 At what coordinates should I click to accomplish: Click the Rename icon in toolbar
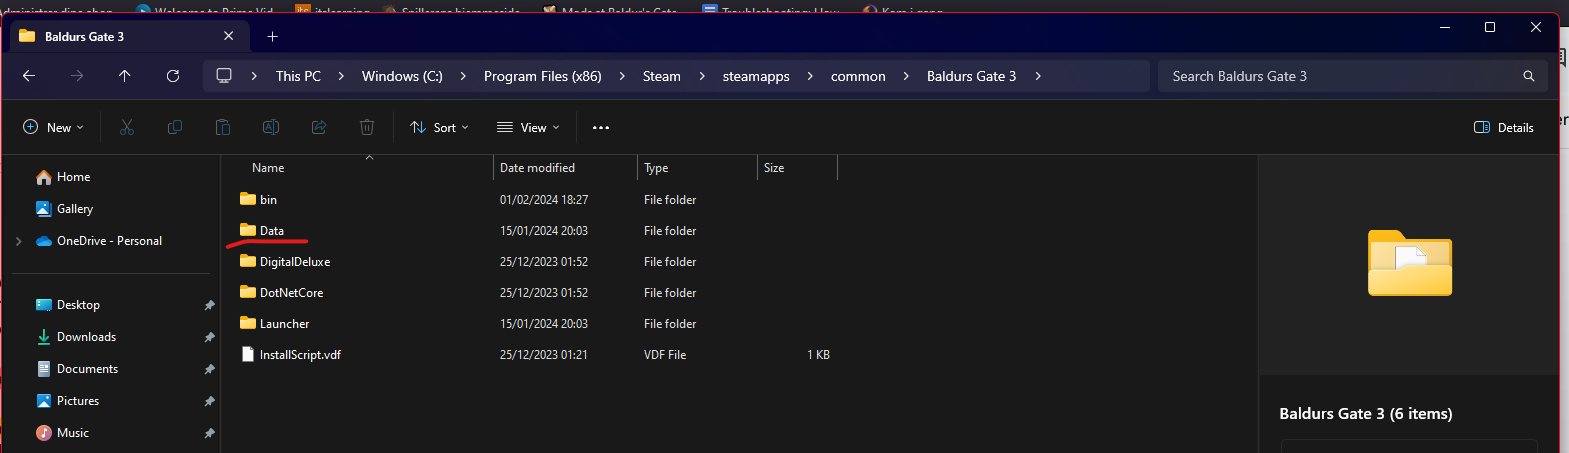(271, 127)
